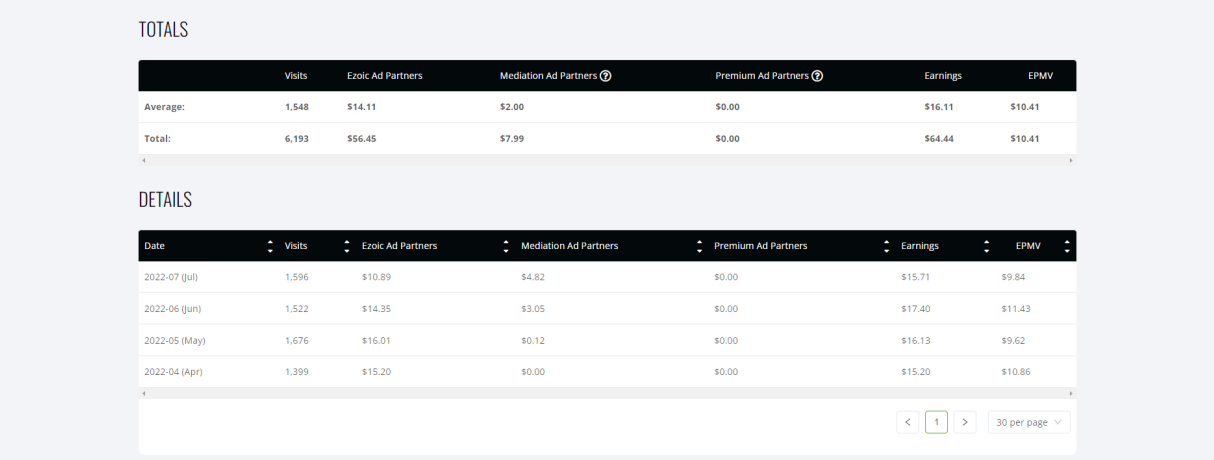Click Totals table right scroll arrow
Viewport: 1214px width, 460px height.
[x=1071, y=160]
